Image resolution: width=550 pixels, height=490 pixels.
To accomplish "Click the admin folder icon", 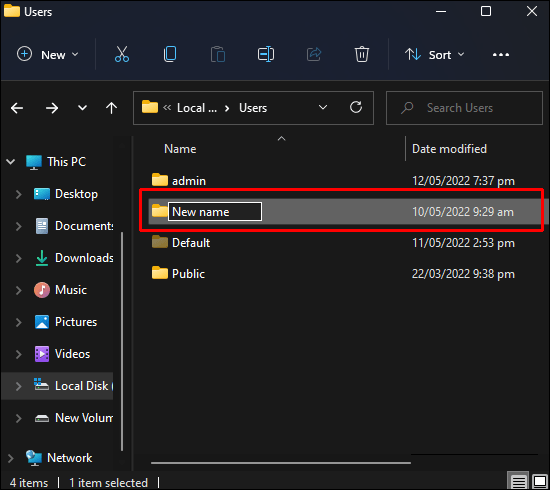I will click(x=160, y=180).
